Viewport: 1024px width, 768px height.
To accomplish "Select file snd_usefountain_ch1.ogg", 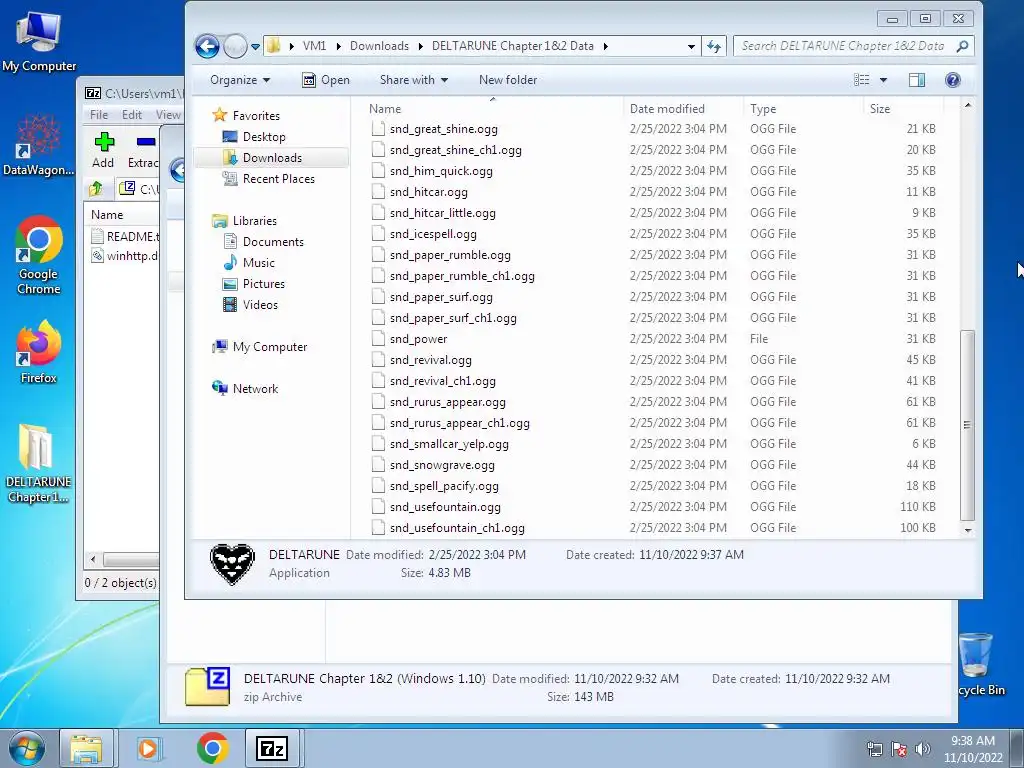I will tap(457, 528).
